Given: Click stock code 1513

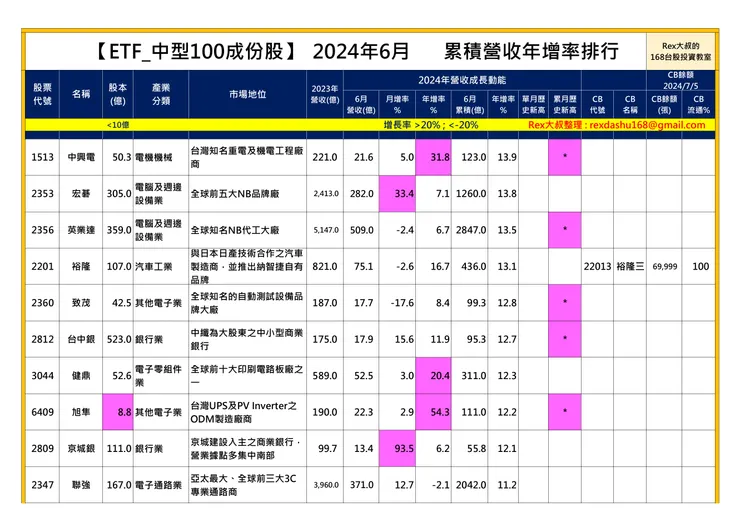Looking at the screenshot, I should [x=42, y=157].
